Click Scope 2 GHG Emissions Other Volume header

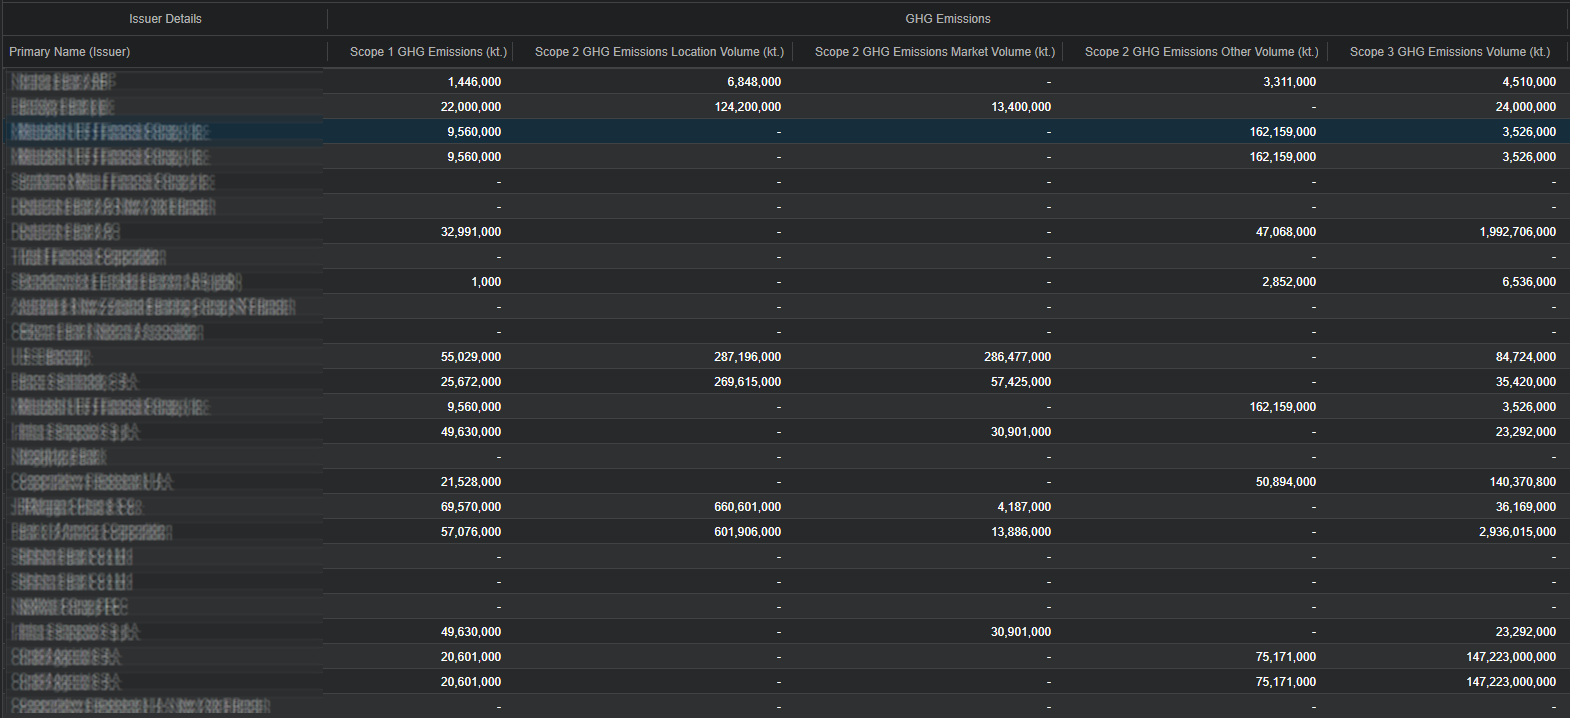pyautogui.click(x=1202, y=52)
